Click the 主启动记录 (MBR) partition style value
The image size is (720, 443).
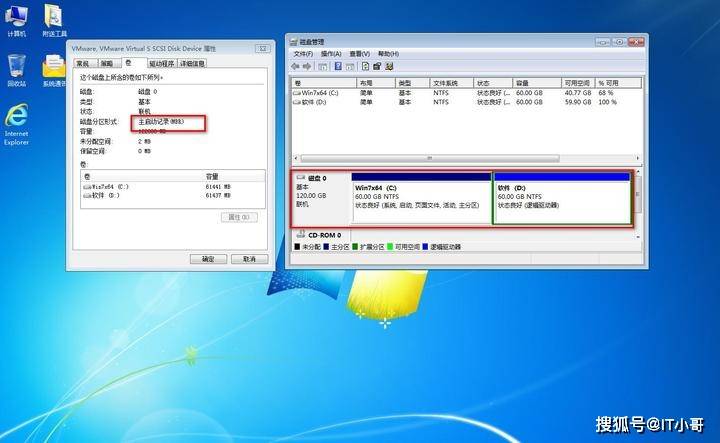[161, 122]
